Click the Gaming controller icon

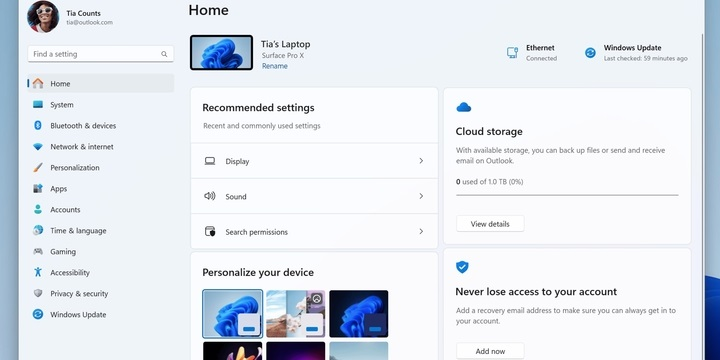tap(38, 252)
